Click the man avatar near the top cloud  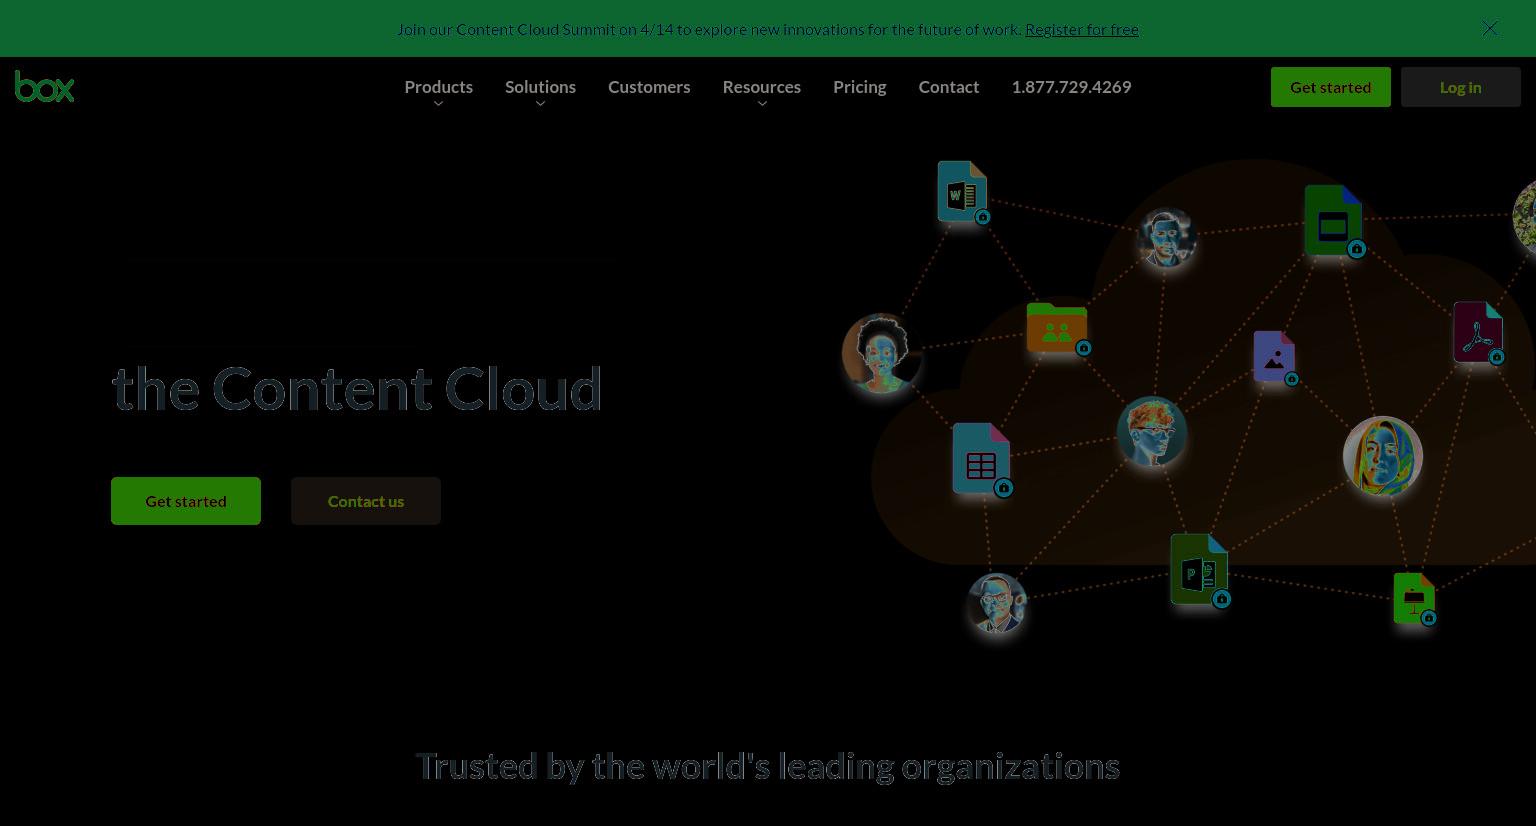(1166, 238)
